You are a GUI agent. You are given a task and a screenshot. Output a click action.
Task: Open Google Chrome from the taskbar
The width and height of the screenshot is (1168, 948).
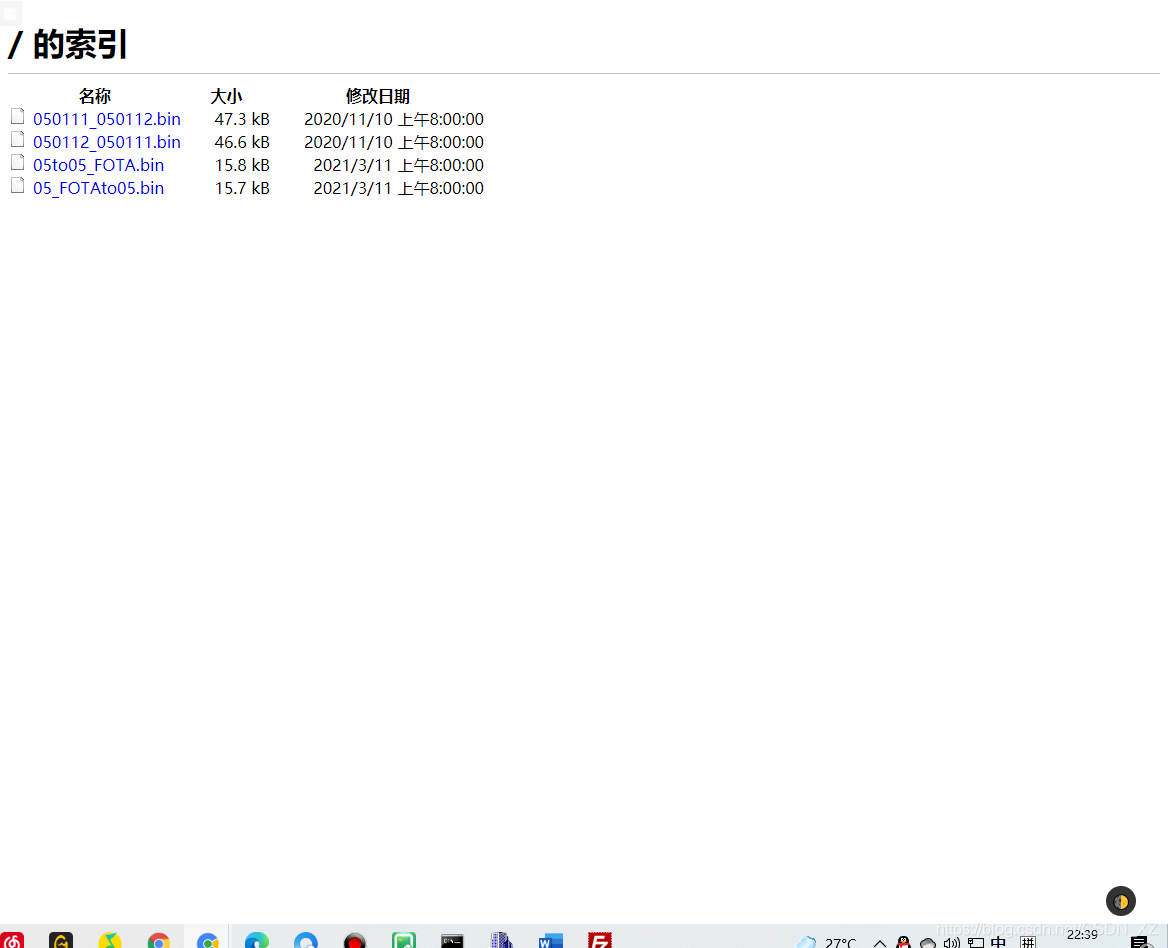[x=159, y=941]
